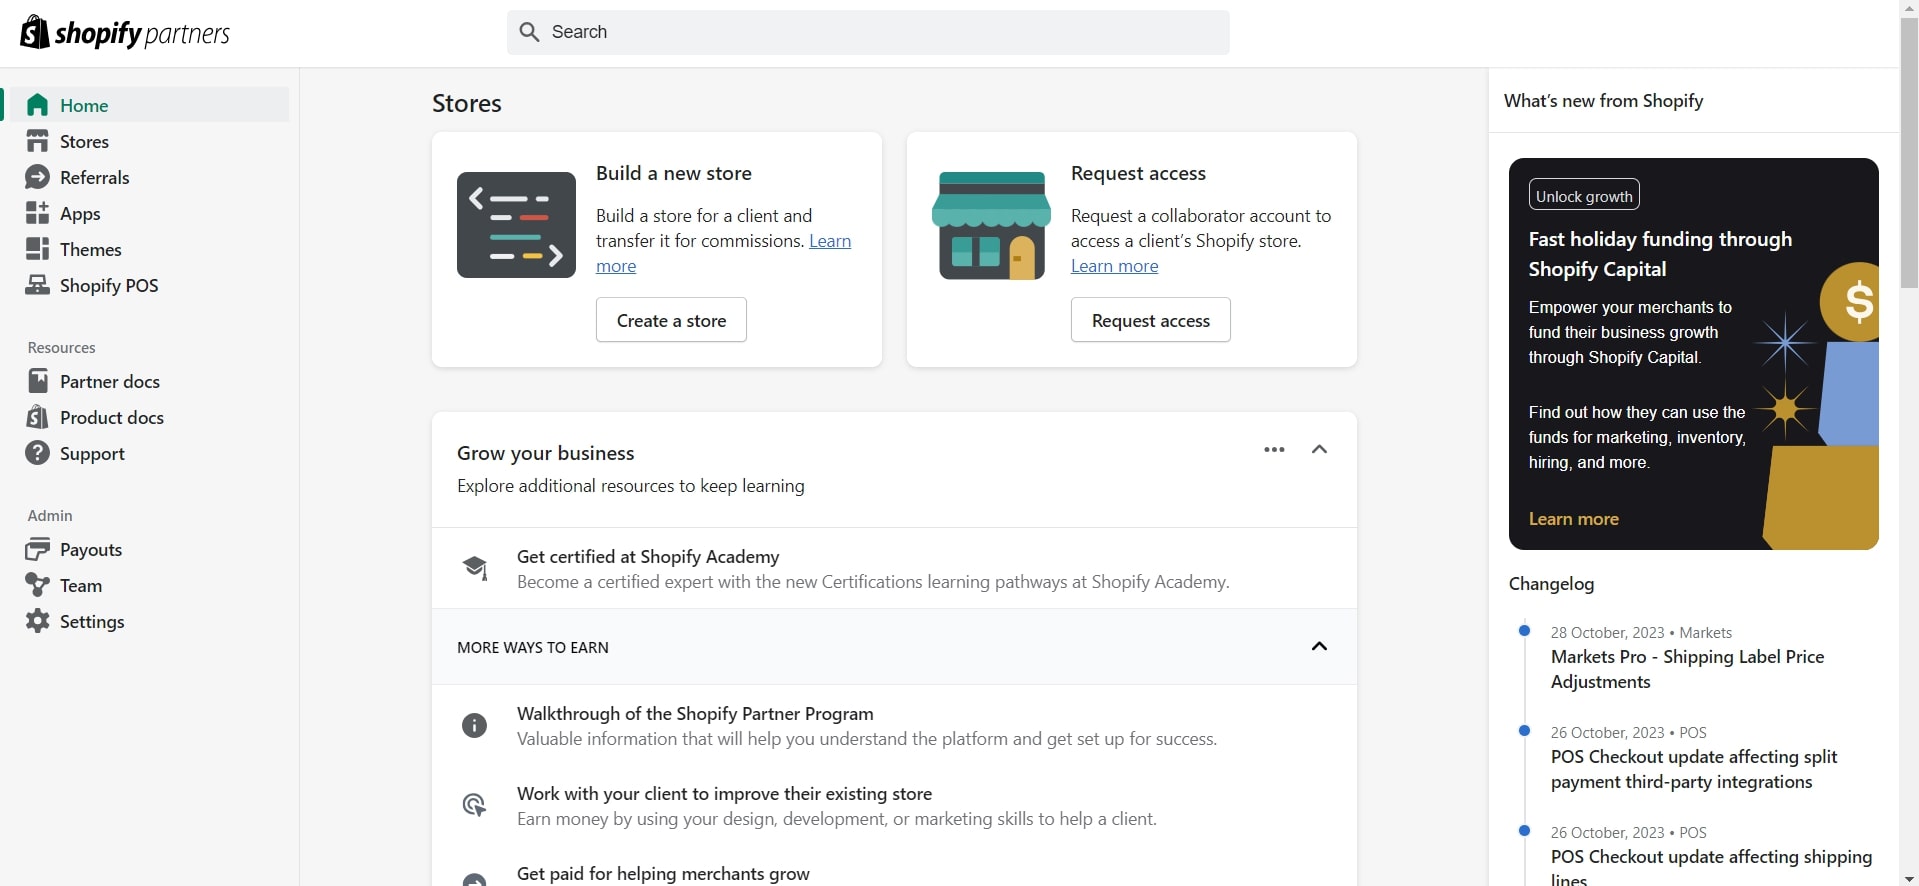Click the Settings gear icon
1919x886 pixels.
[38, 621]
